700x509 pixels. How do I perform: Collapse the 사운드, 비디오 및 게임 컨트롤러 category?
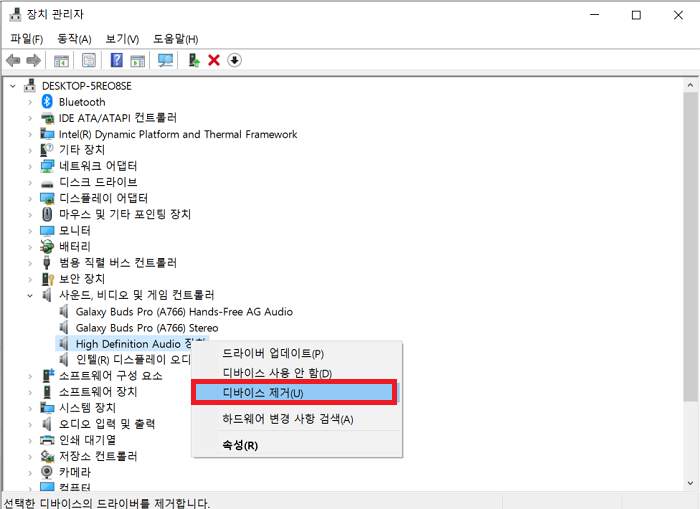pyautogui.click(x=30, y=295)
